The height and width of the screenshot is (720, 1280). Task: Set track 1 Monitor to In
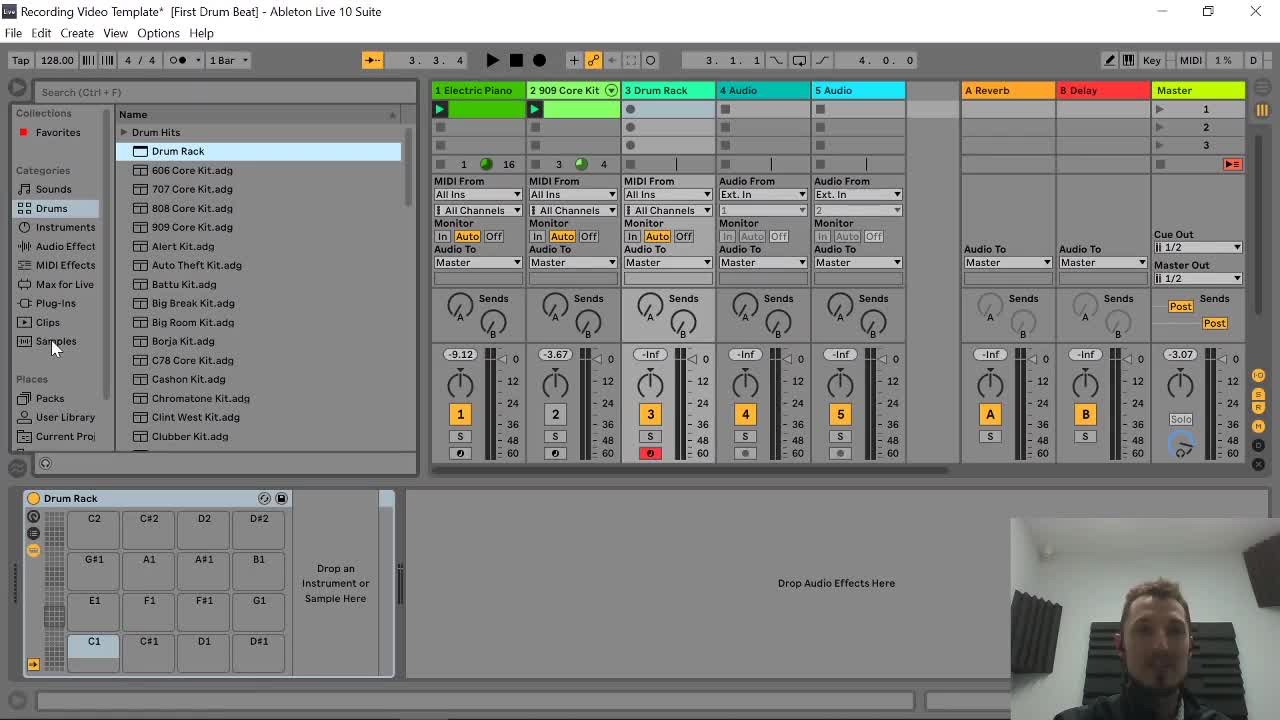coord(442,237)
